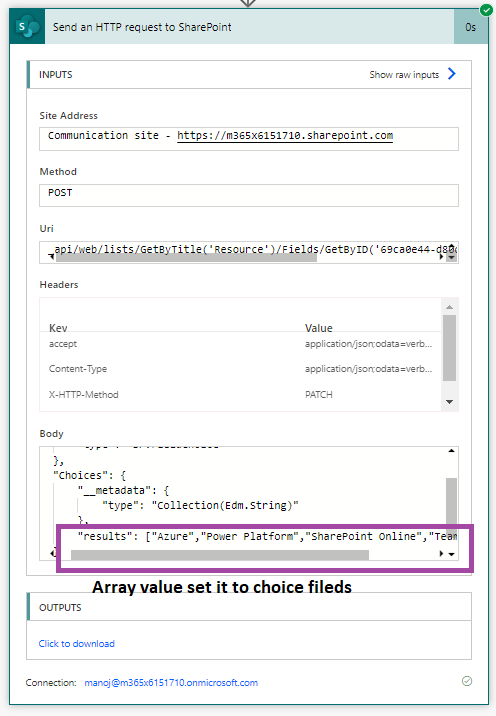Open the m365x6151710 SharePoint site URL
496x716 pixels.
[285, 136]
